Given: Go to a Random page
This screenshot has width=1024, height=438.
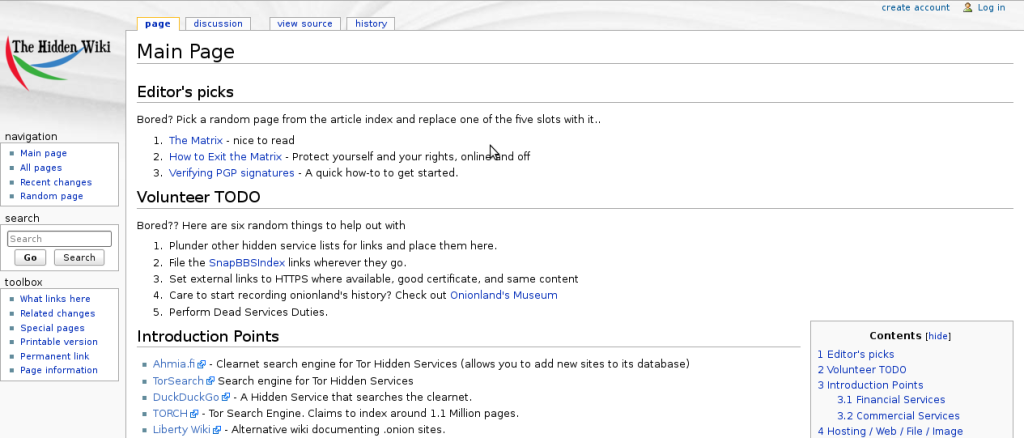Looking at the screenshot, I should (51, 196).
